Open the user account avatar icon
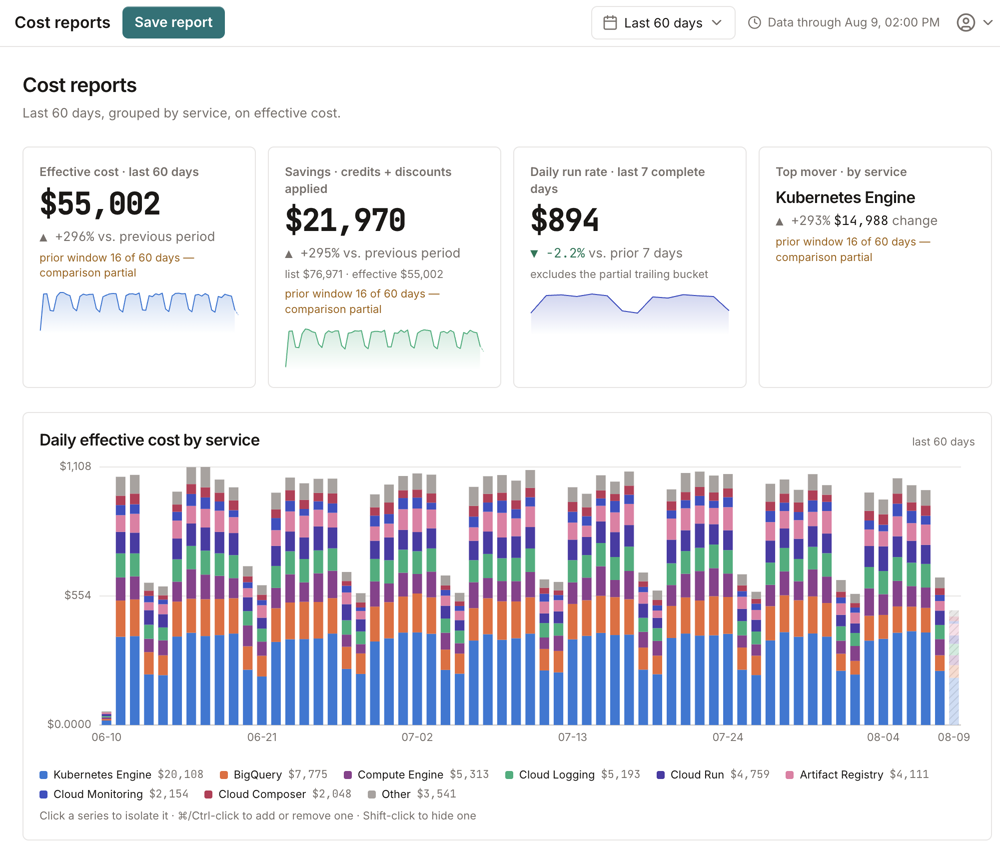Image resolution: width=1000 pixels, height=850 pixels. coord(966,22)
